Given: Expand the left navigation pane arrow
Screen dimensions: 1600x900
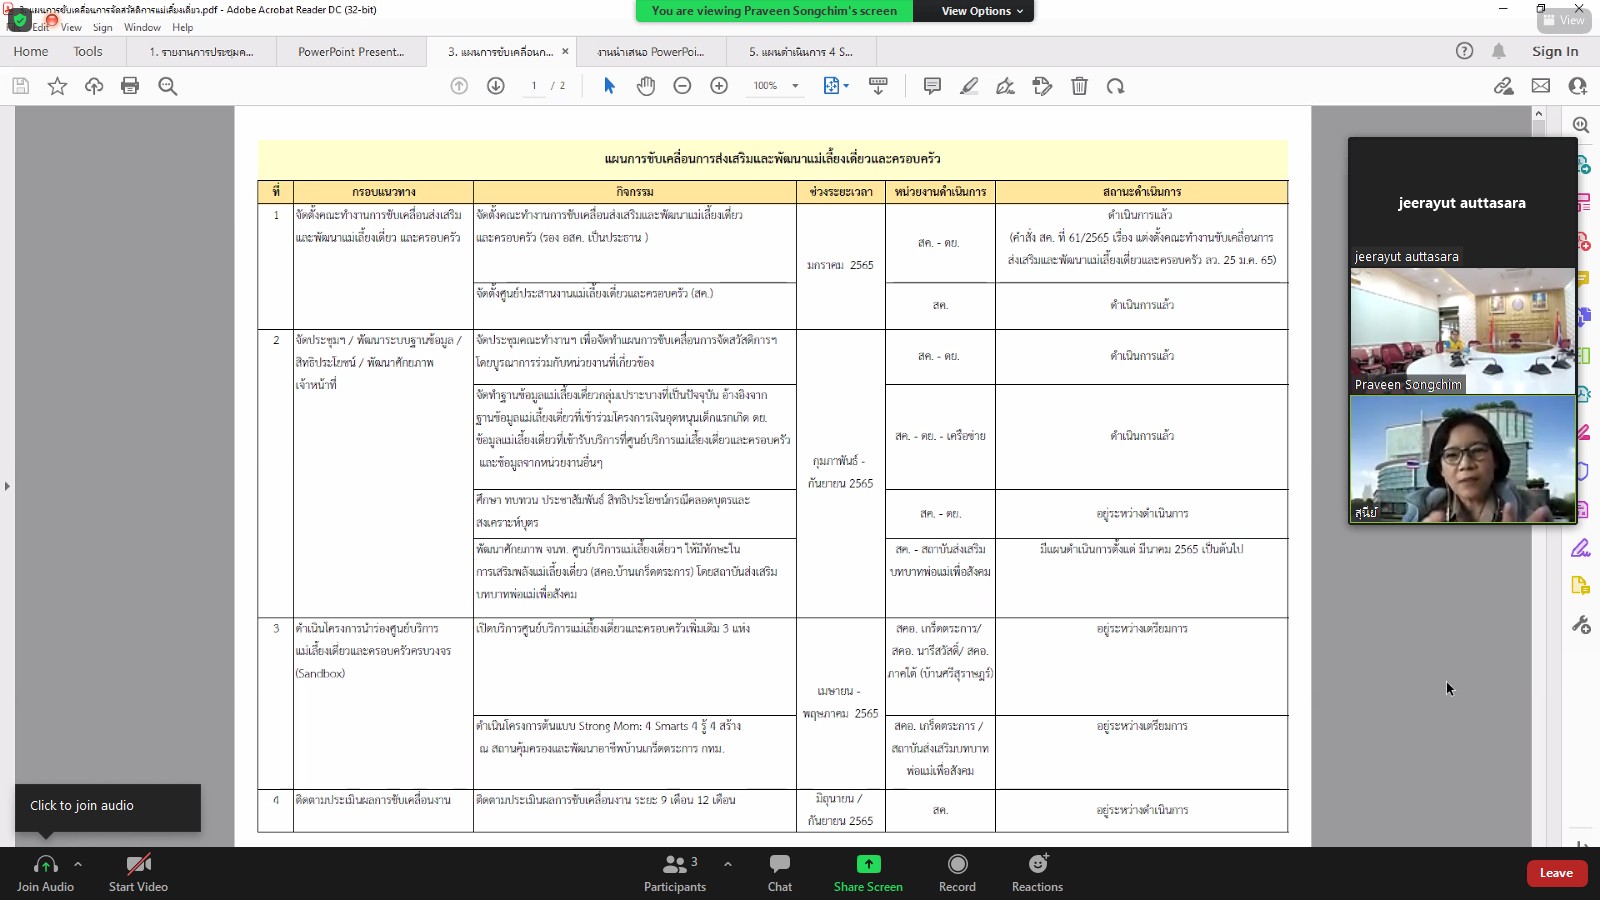Looking at the screenshot, I should click(7, 486).
